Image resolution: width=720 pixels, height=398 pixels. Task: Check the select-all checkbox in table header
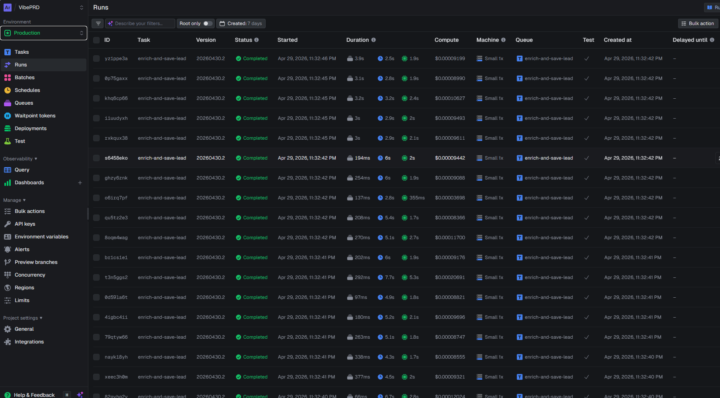tap(96, 40)
